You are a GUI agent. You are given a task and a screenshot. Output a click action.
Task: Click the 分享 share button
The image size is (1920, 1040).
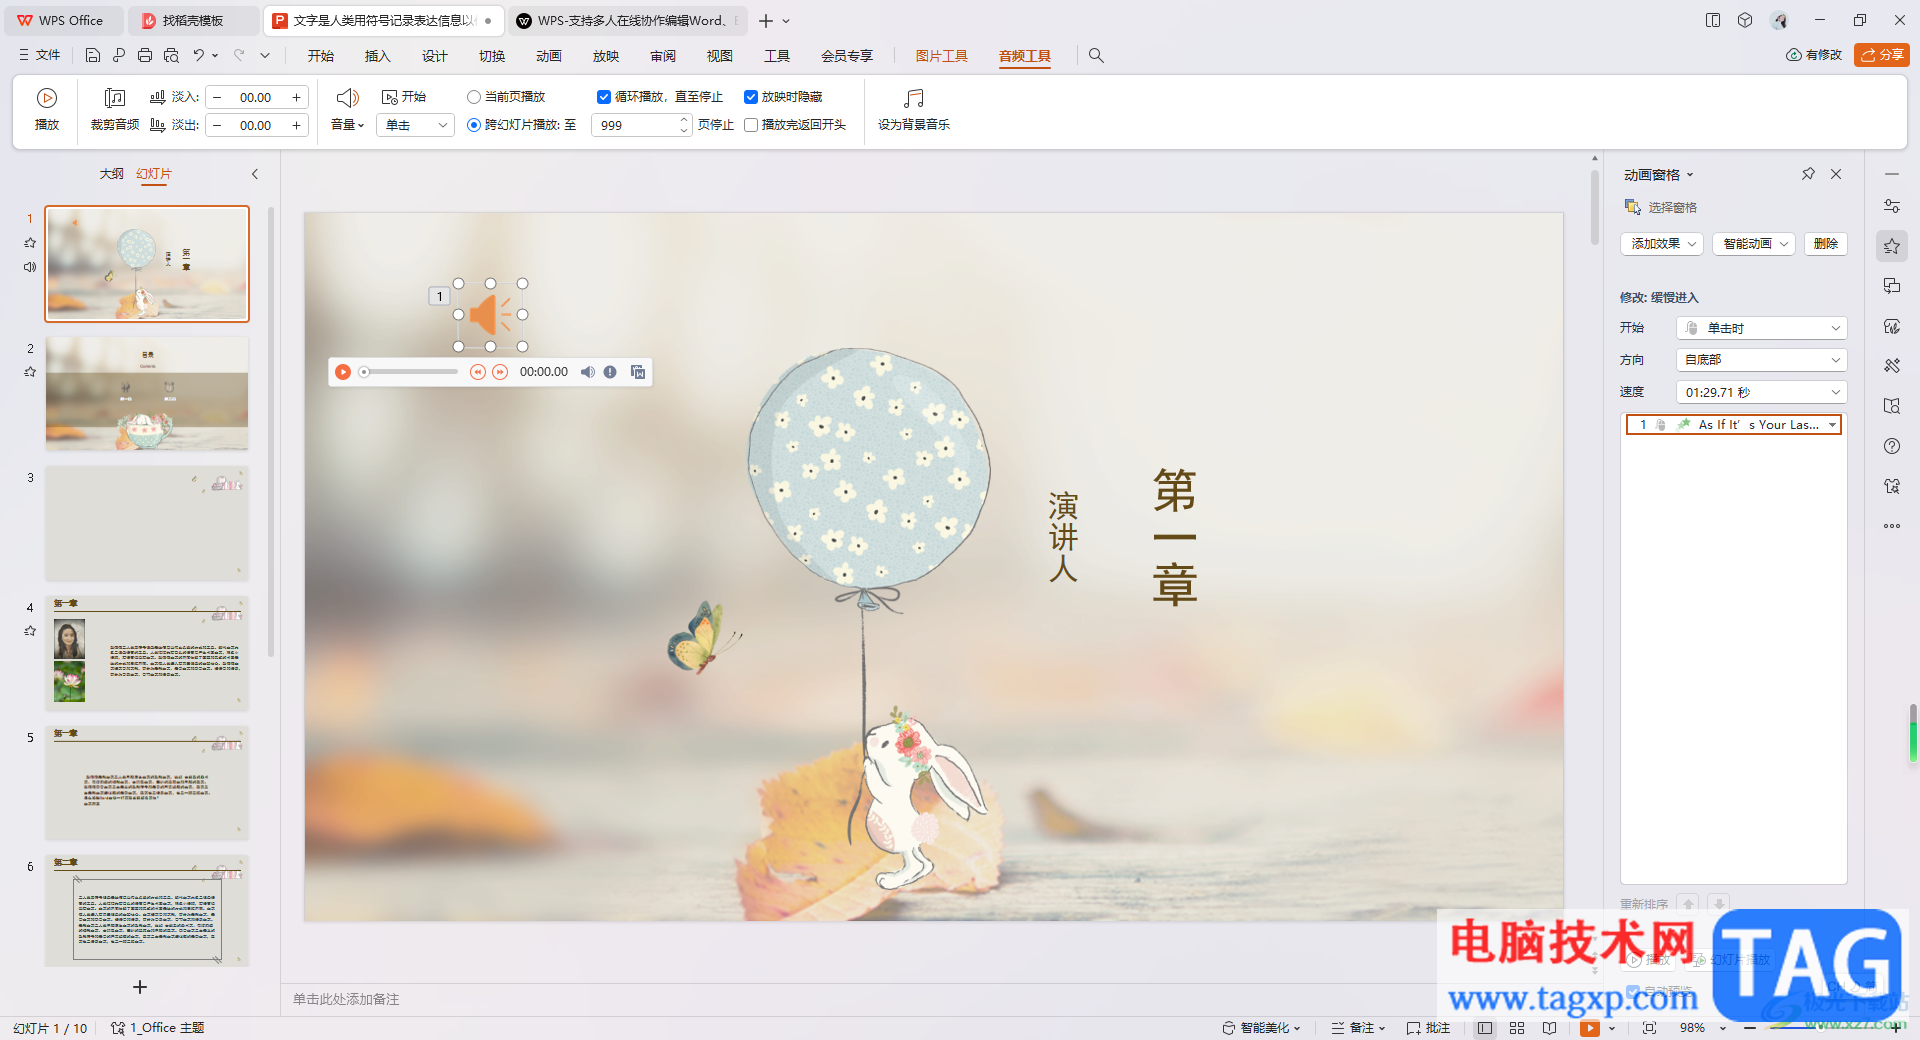click(x=1882, y=55)
